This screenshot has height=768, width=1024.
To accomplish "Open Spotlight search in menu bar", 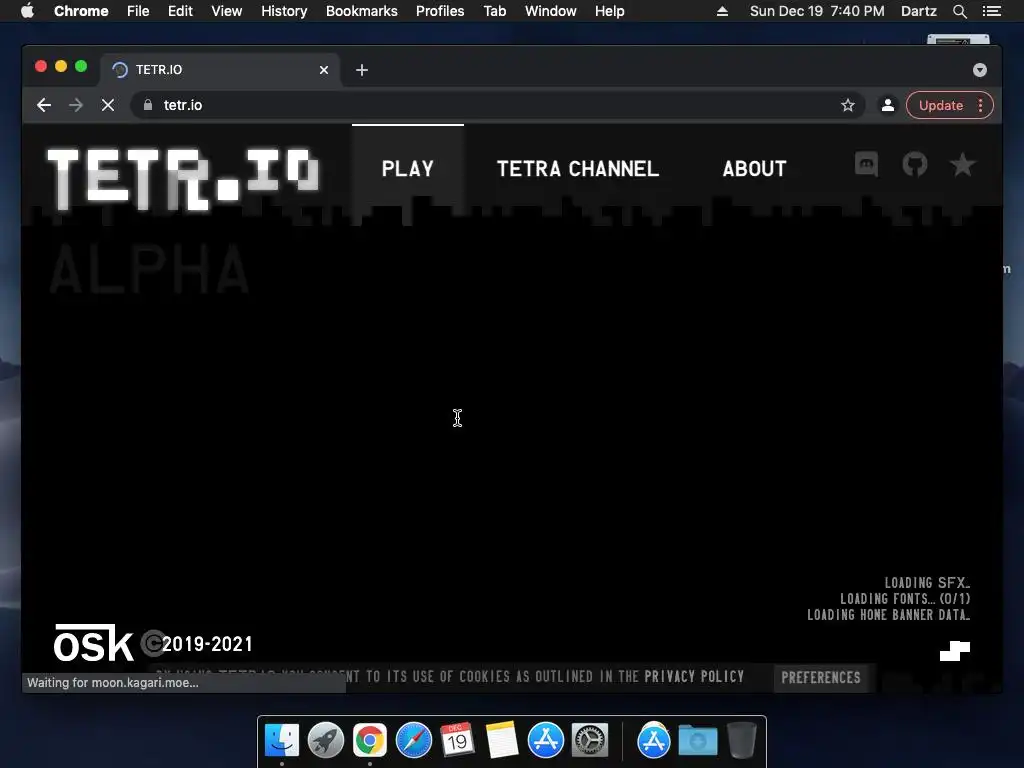I will click(x=959, y=11).
